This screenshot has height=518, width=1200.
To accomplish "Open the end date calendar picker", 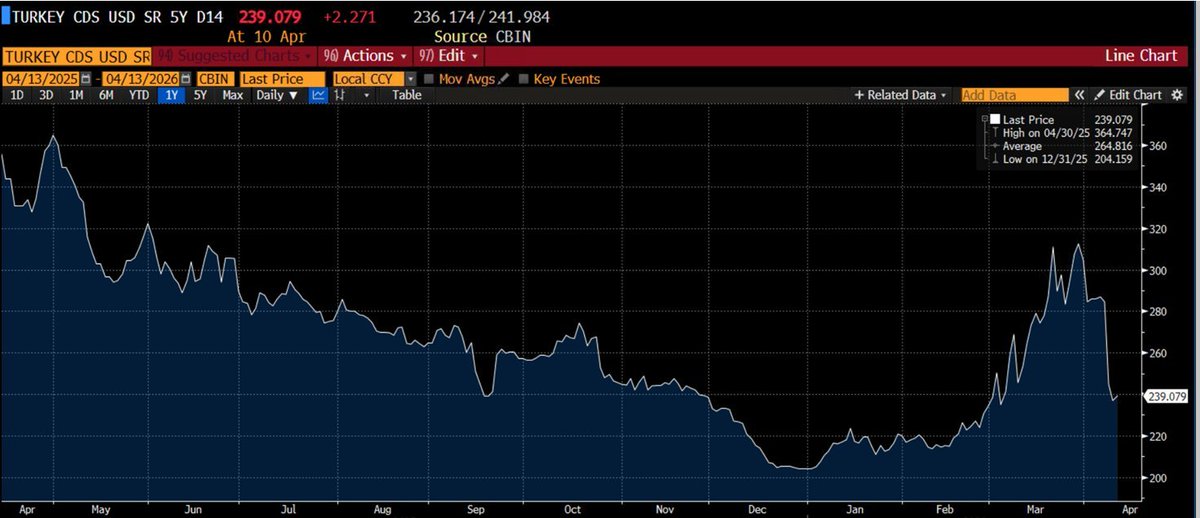I will click(x=185, y=79).
